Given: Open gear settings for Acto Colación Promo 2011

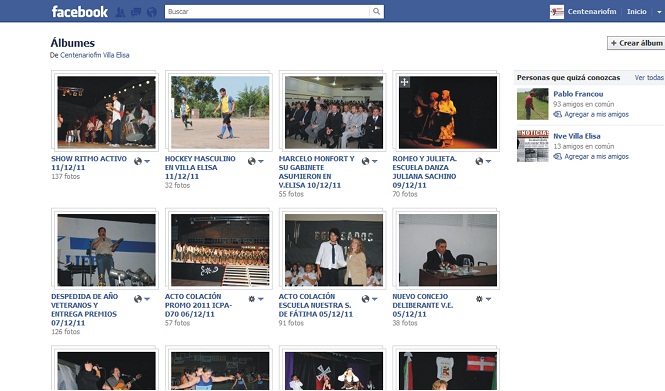Looking at the screenshot, I should click(256, 299).
